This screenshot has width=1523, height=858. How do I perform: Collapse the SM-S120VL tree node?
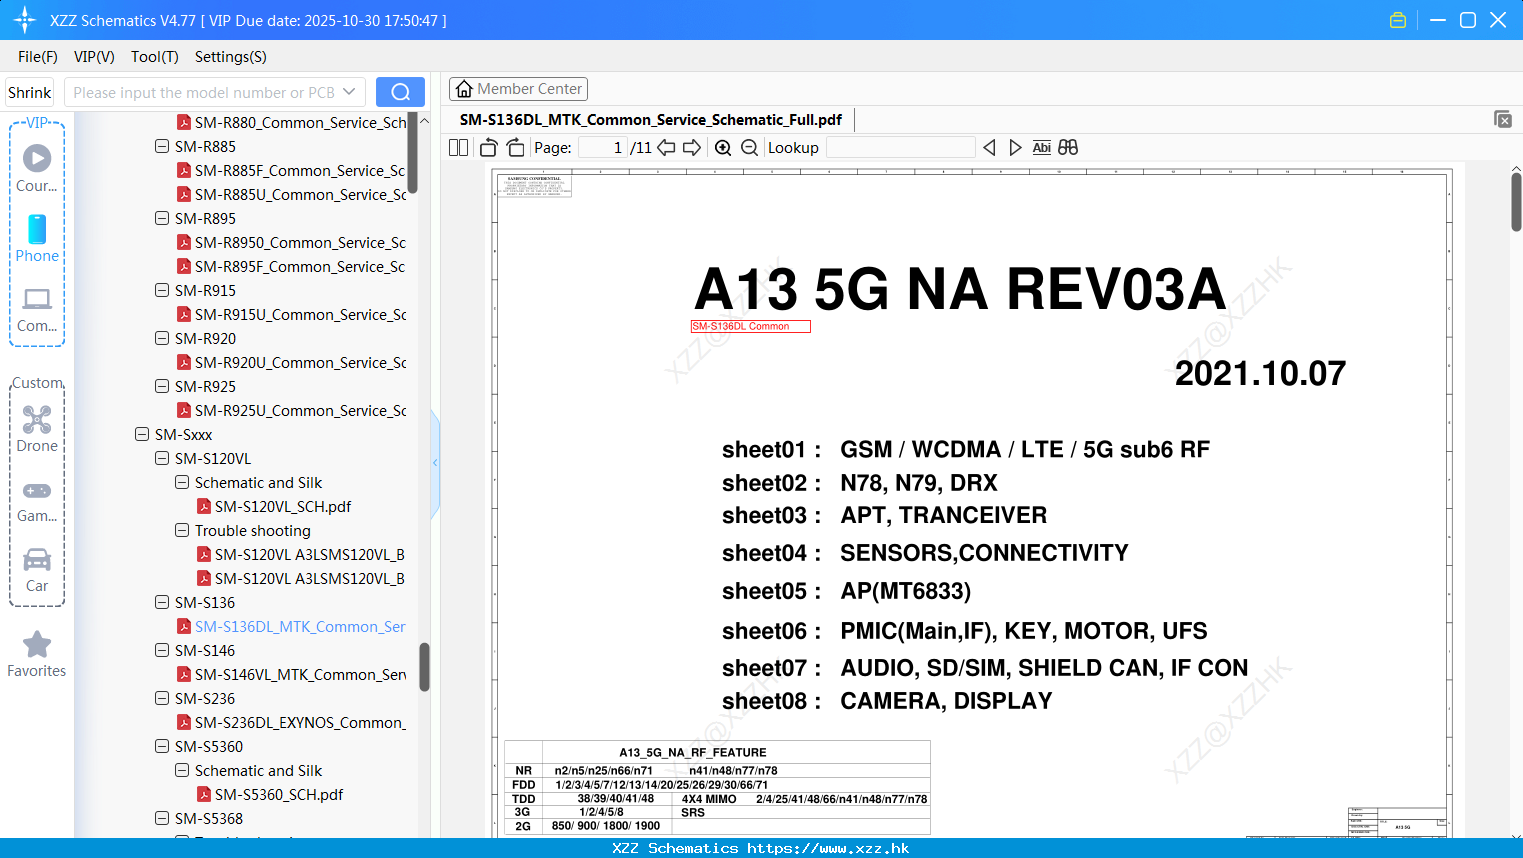pos(162,458)
